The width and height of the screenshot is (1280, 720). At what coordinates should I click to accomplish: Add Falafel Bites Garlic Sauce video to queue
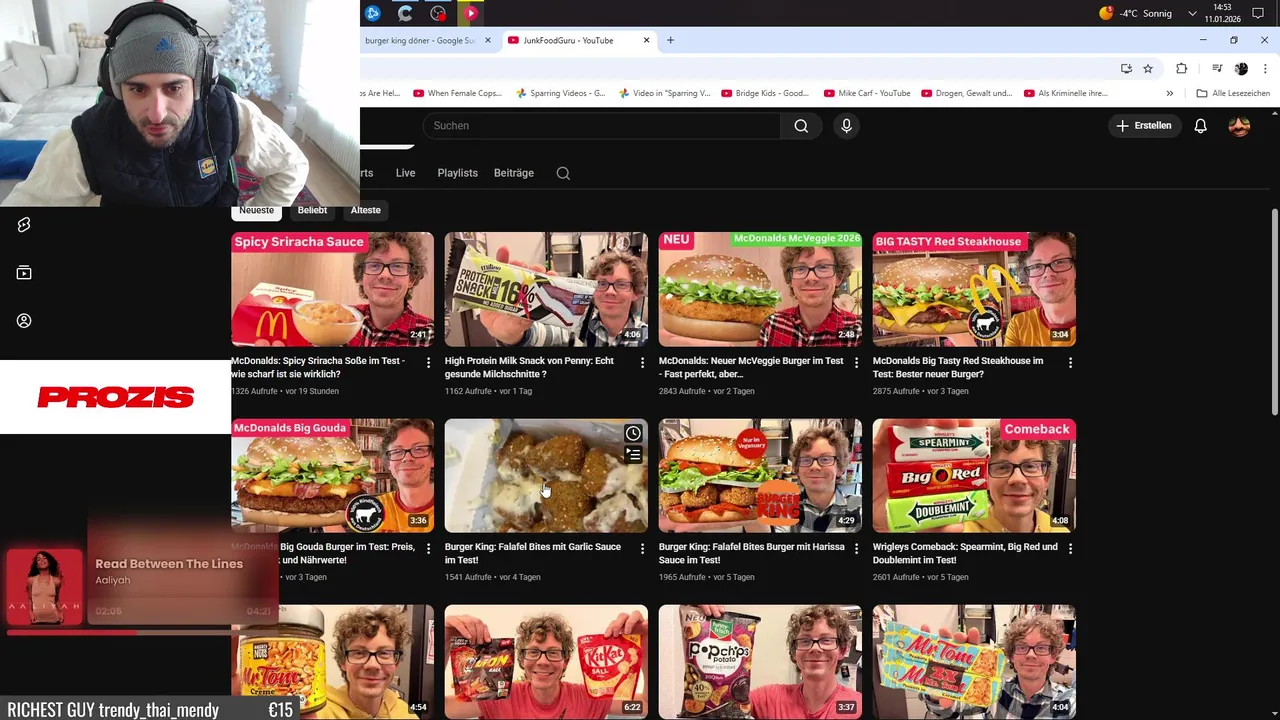coord(633,455)
